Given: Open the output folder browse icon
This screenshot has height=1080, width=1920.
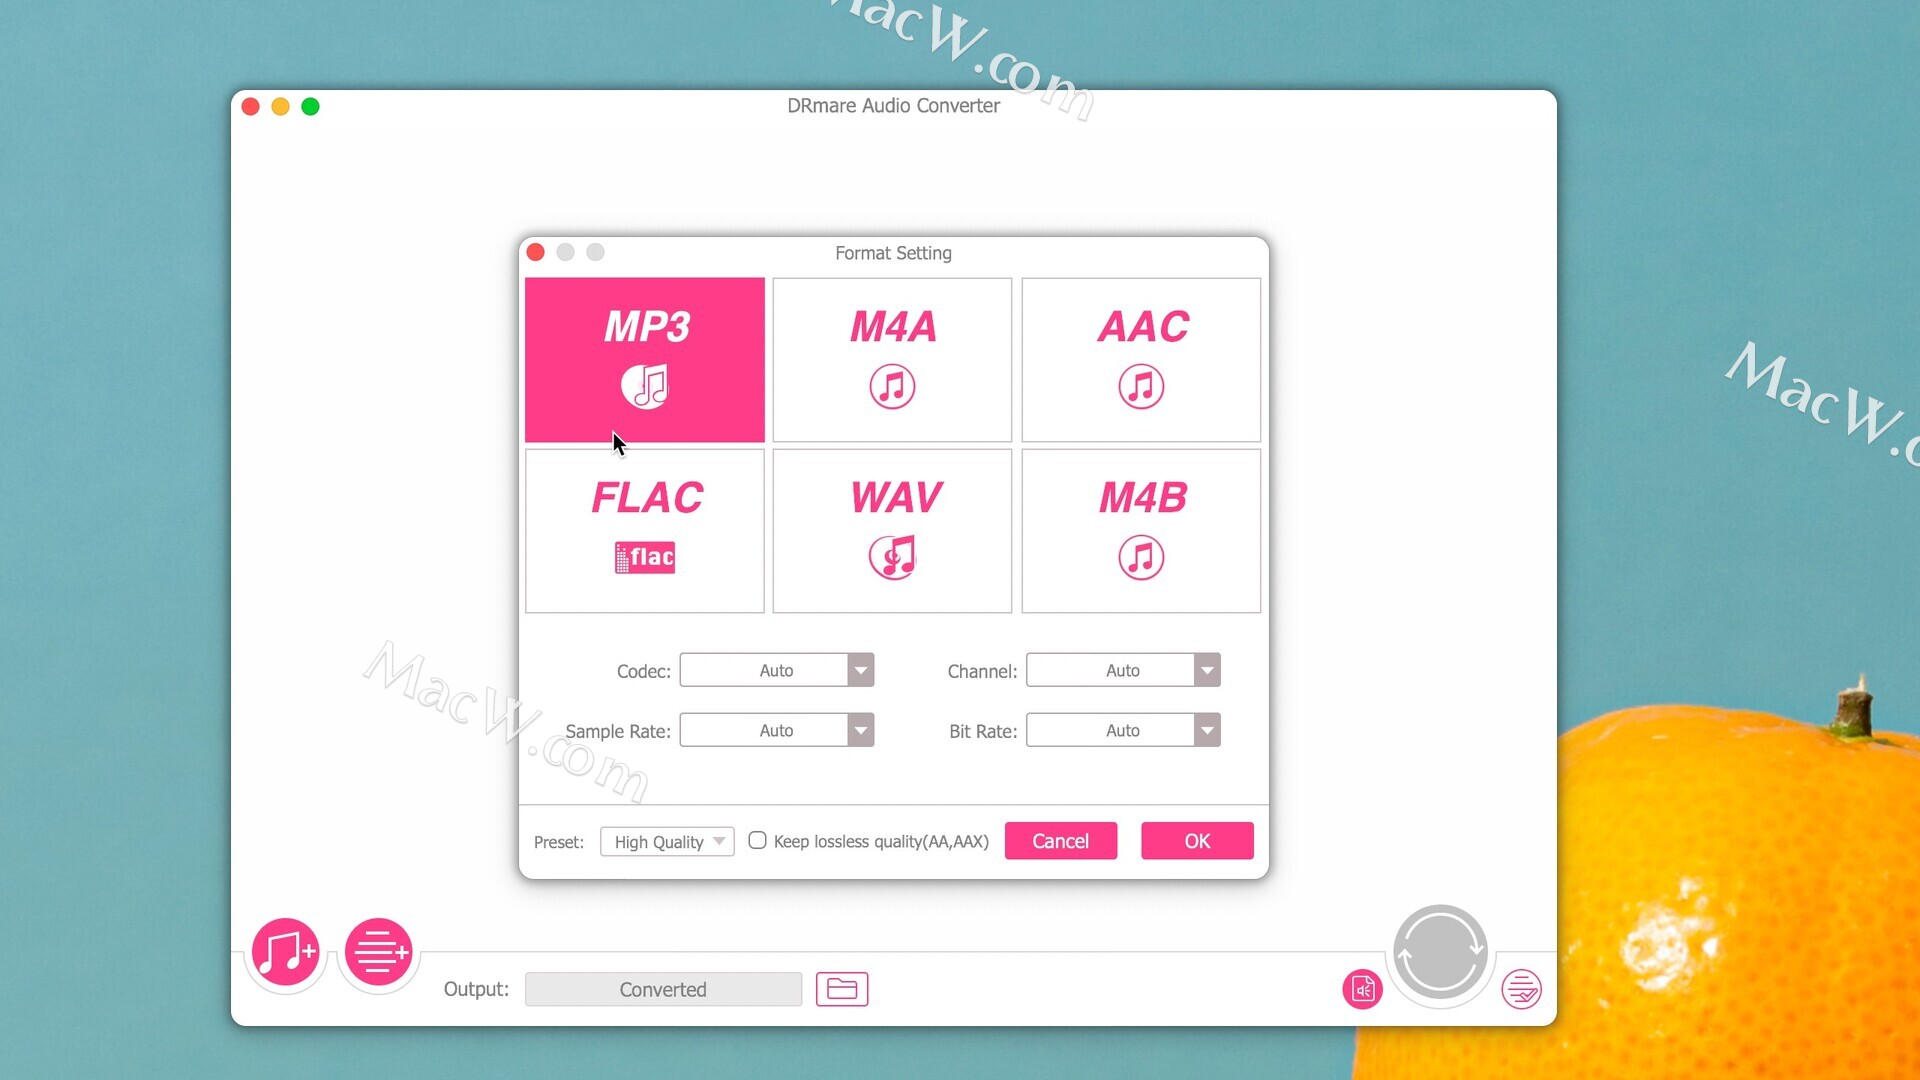Looking at the screenshot, I should pos(842,989).
